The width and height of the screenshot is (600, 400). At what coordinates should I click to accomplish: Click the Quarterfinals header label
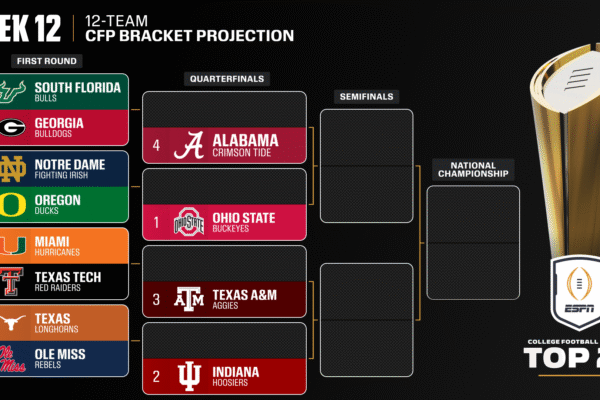[x=223, y=78]
